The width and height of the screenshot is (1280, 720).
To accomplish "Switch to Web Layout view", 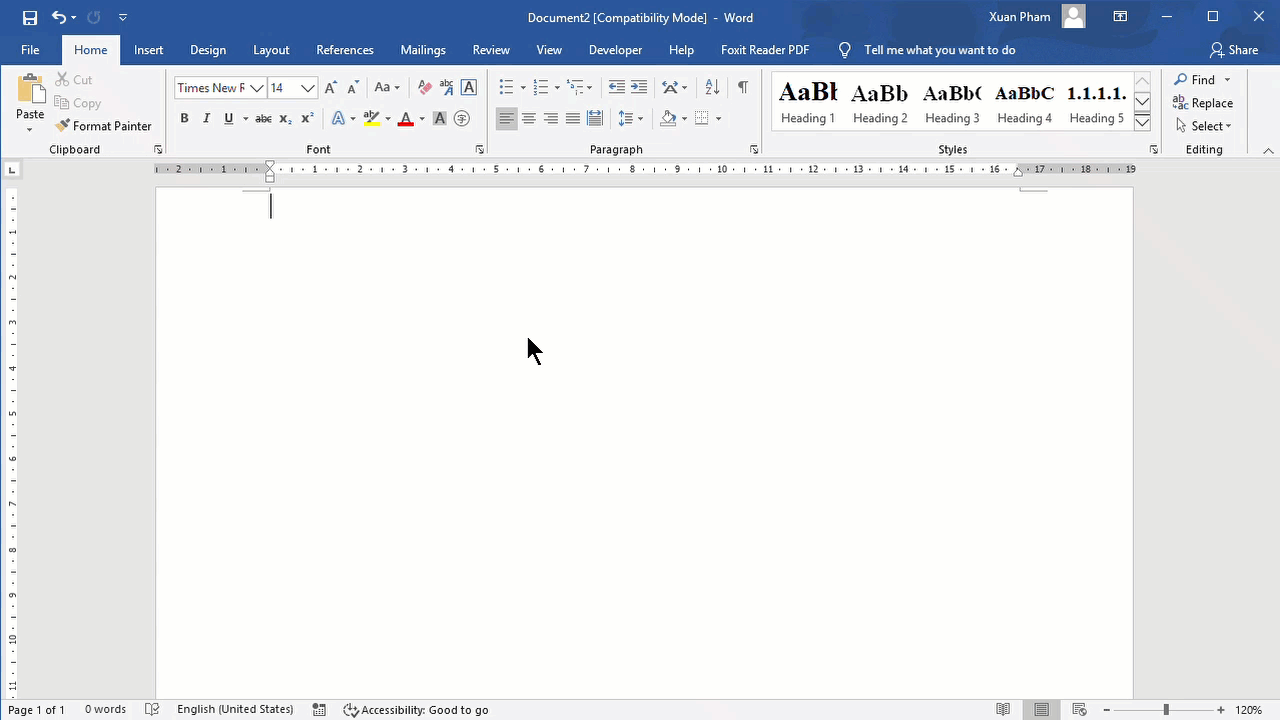I will pos(1079,709).
